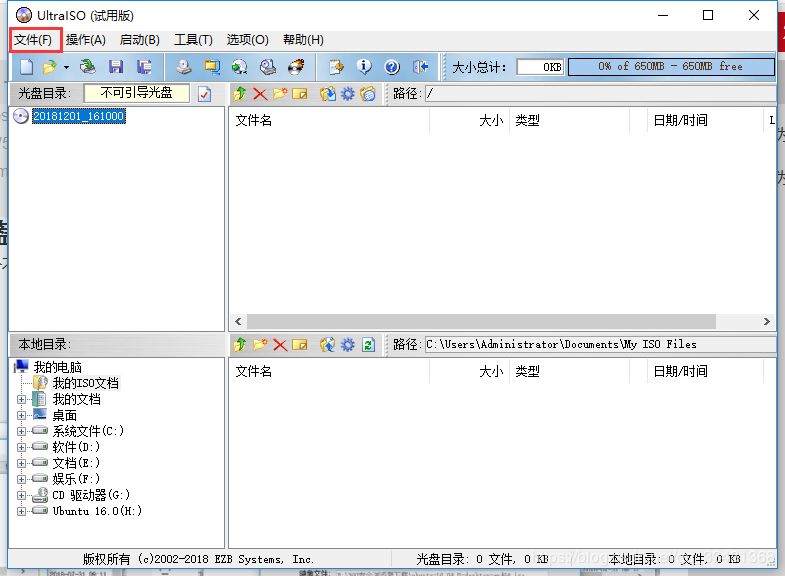Click the document-with-arrow icon left of Info
Screen dimensions: 785x576
[x=336, y=67]
